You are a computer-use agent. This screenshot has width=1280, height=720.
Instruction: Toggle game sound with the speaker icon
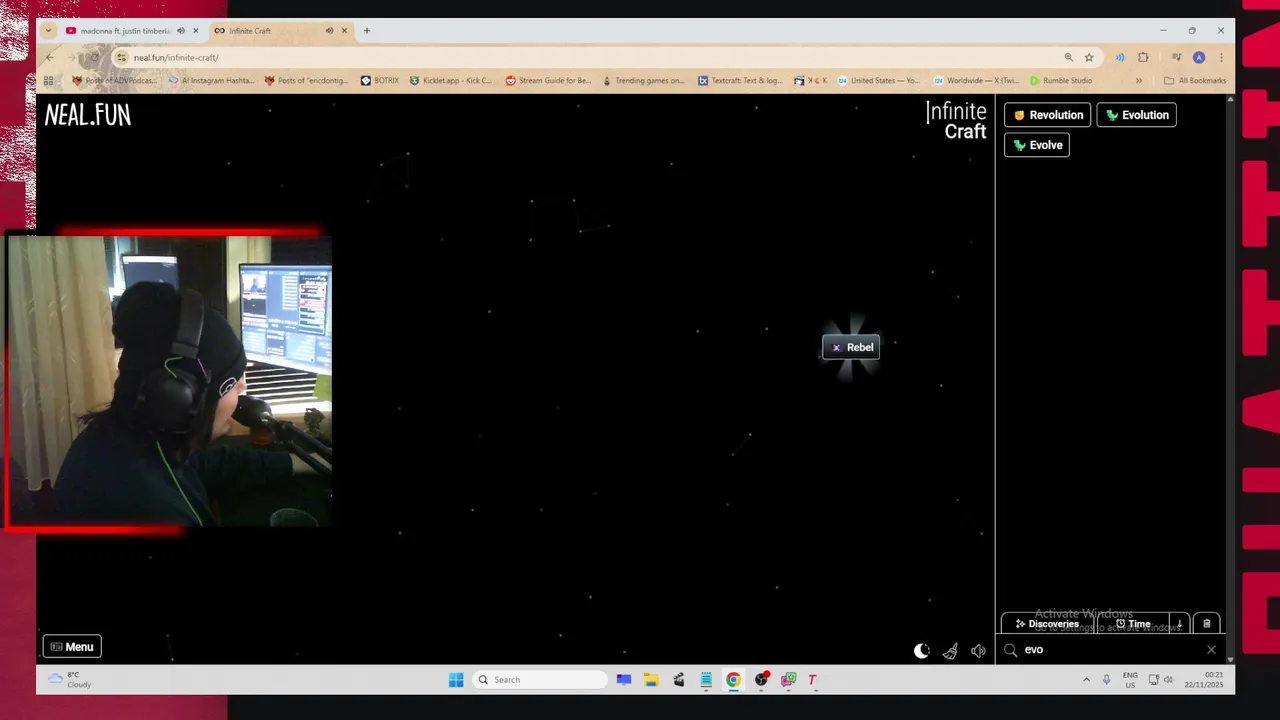(x=978, y=651)
